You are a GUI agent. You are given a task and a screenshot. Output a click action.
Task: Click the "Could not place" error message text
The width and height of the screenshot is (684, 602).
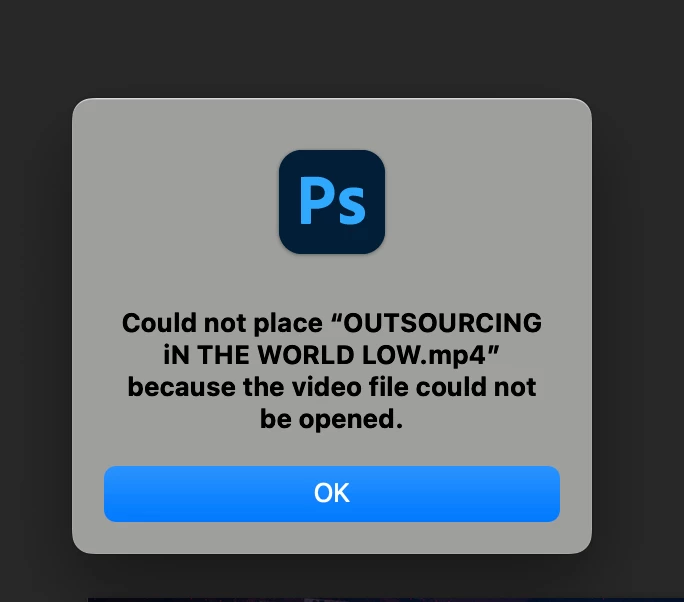[332, 371]
